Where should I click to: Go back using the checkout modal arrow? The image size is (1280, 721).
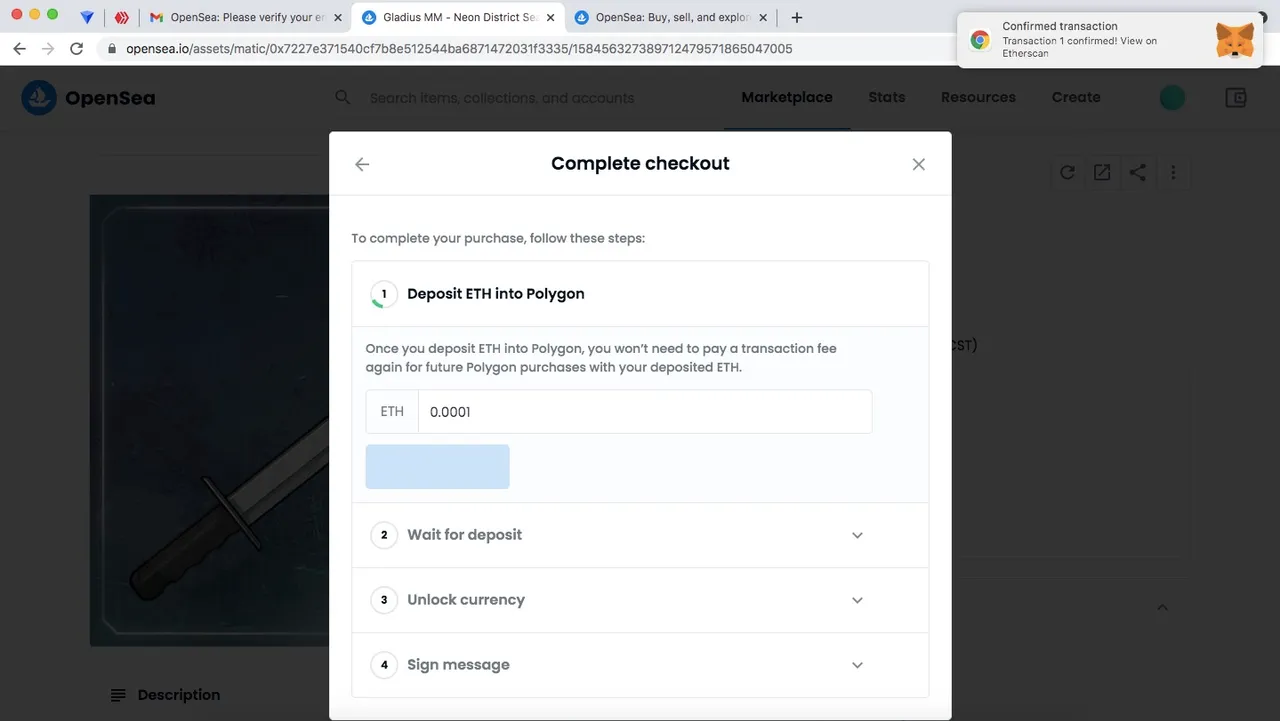click(362, 165)
